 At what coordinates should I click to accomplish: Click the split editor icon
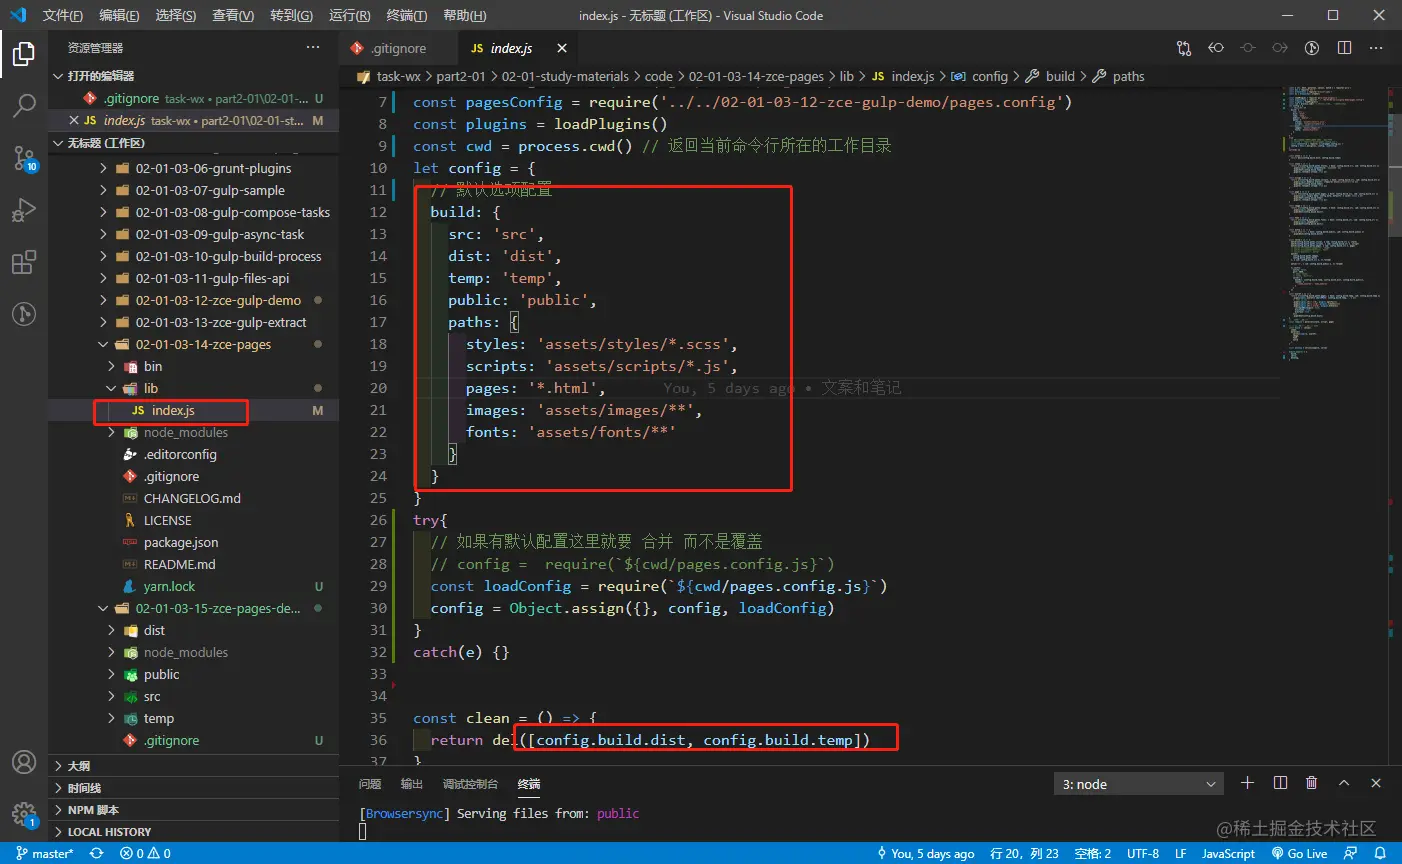[x=1344, y=48]
